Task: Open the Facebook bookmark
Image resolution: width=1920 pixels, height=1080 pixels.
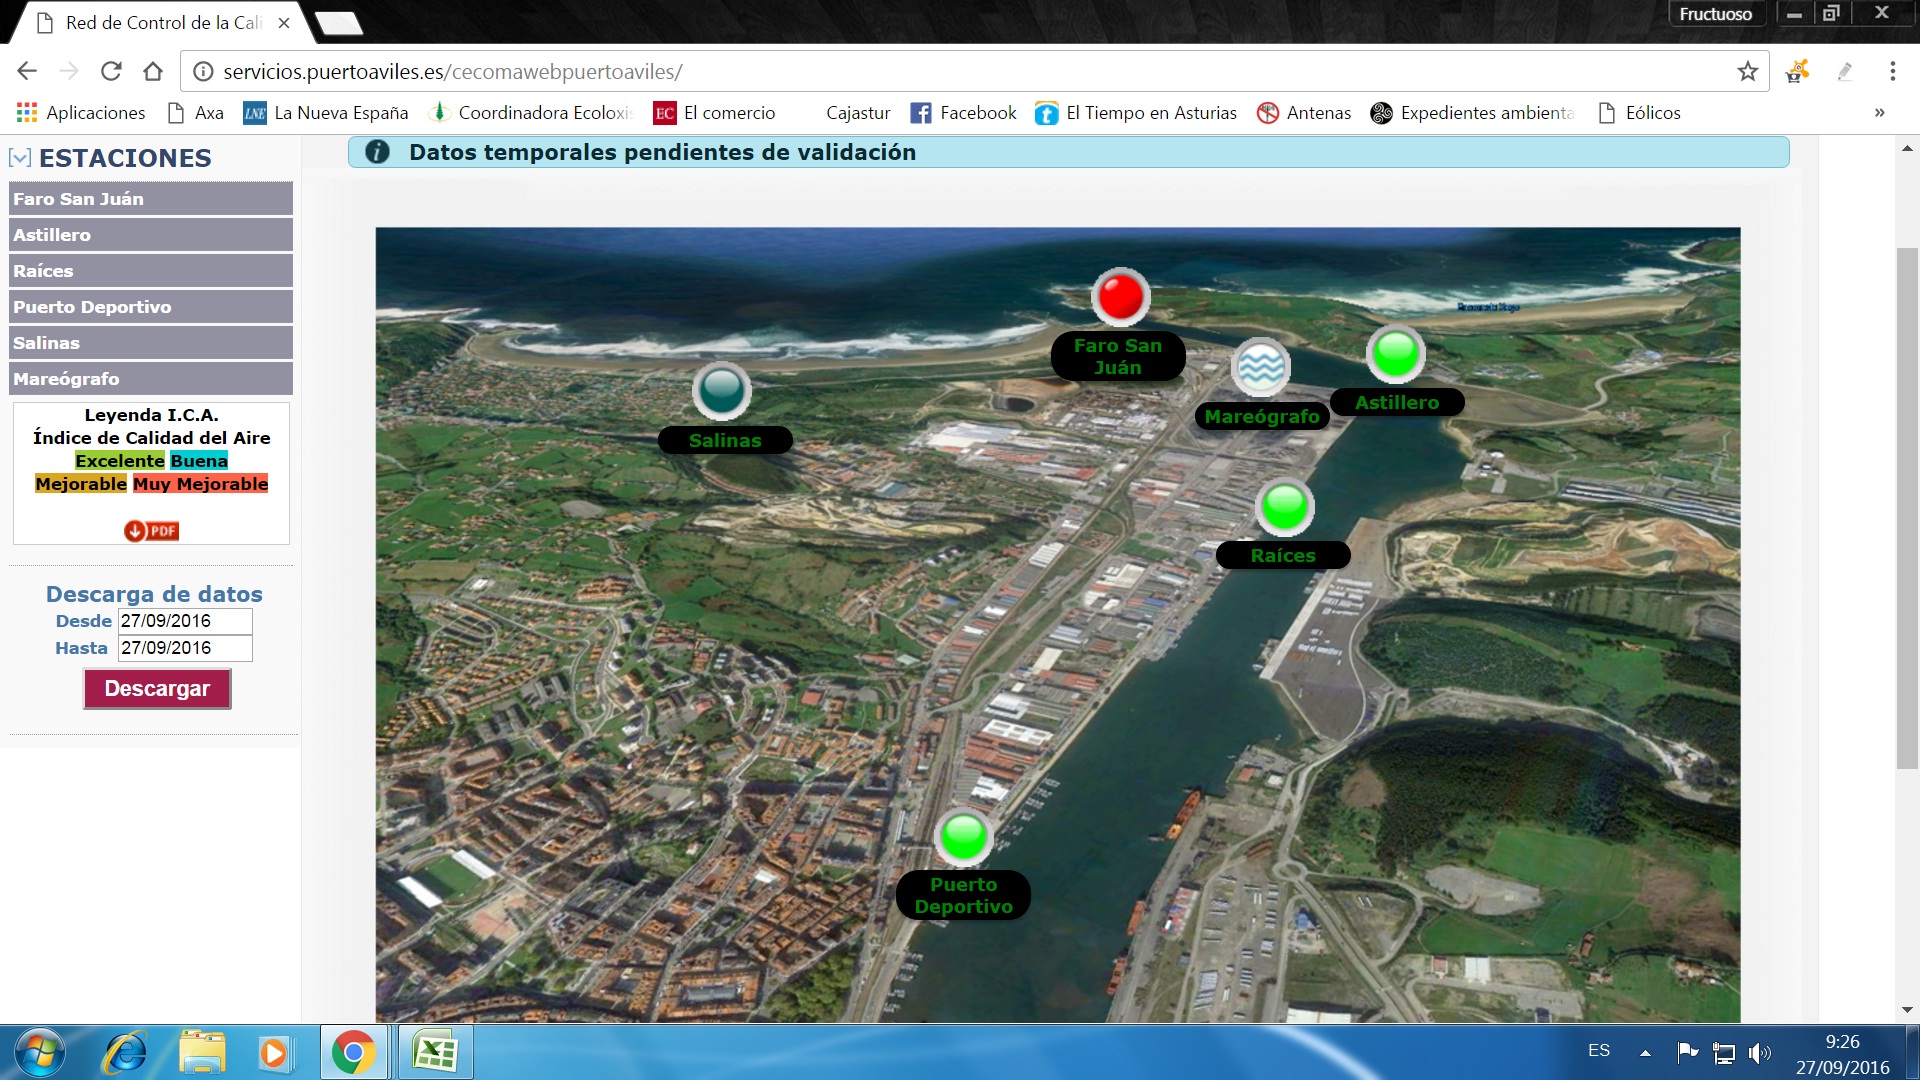Action: (x=963, y=113)
